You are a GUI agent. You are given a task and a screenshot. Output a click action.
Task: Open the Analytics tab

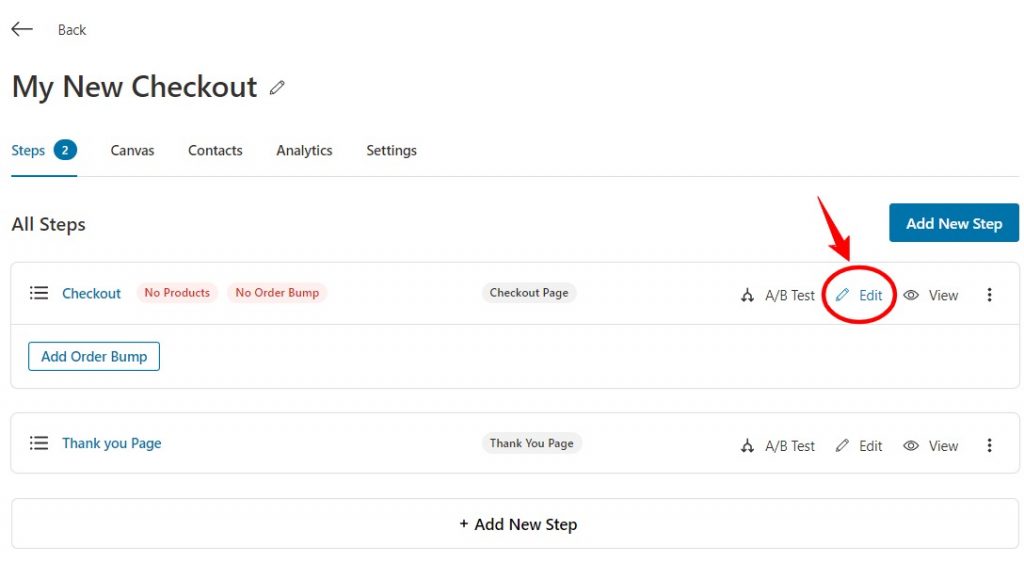(x=304, y=150)
